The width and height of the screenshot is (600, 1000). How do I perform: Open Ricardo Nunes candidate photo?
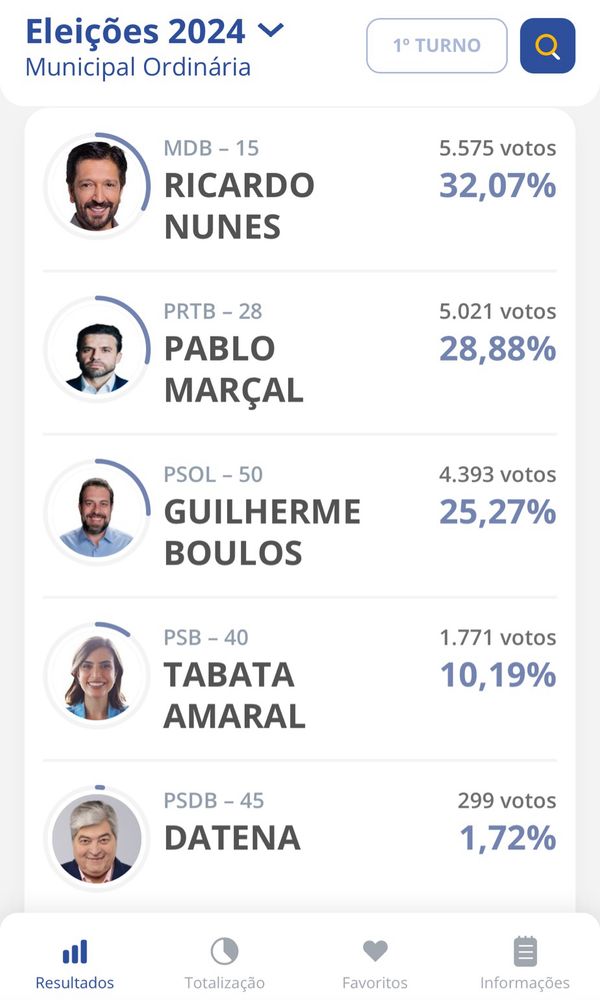(97, 186)
